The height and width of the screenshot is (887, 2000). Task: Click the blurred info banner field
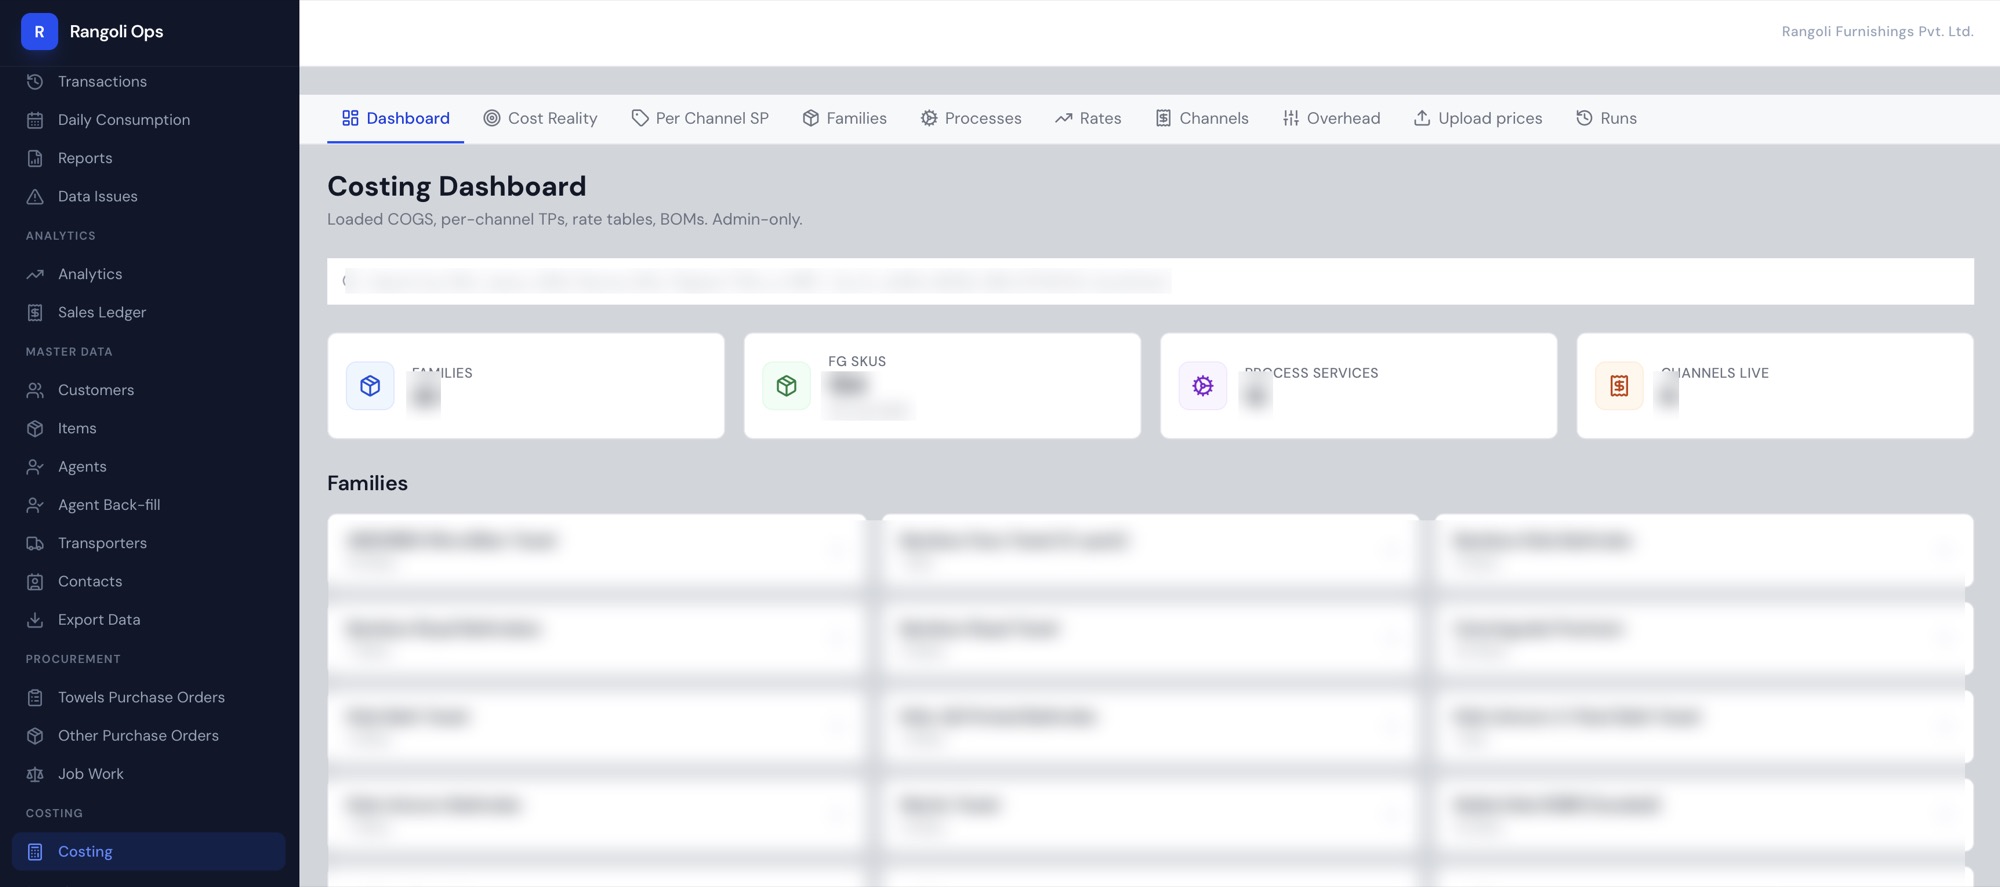(1150, 281)
